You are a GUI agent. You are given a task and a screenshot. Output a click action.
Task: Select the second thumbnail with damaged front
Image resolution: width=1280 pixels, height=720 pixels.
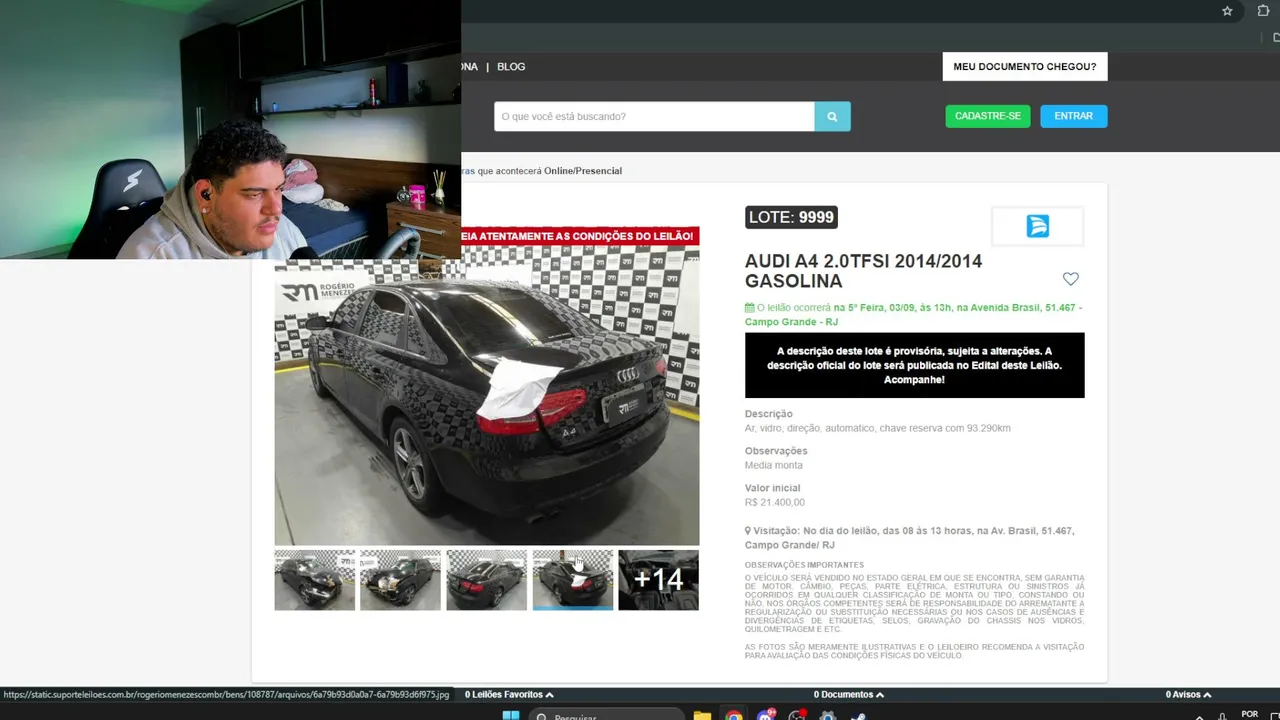coord(400,580)
